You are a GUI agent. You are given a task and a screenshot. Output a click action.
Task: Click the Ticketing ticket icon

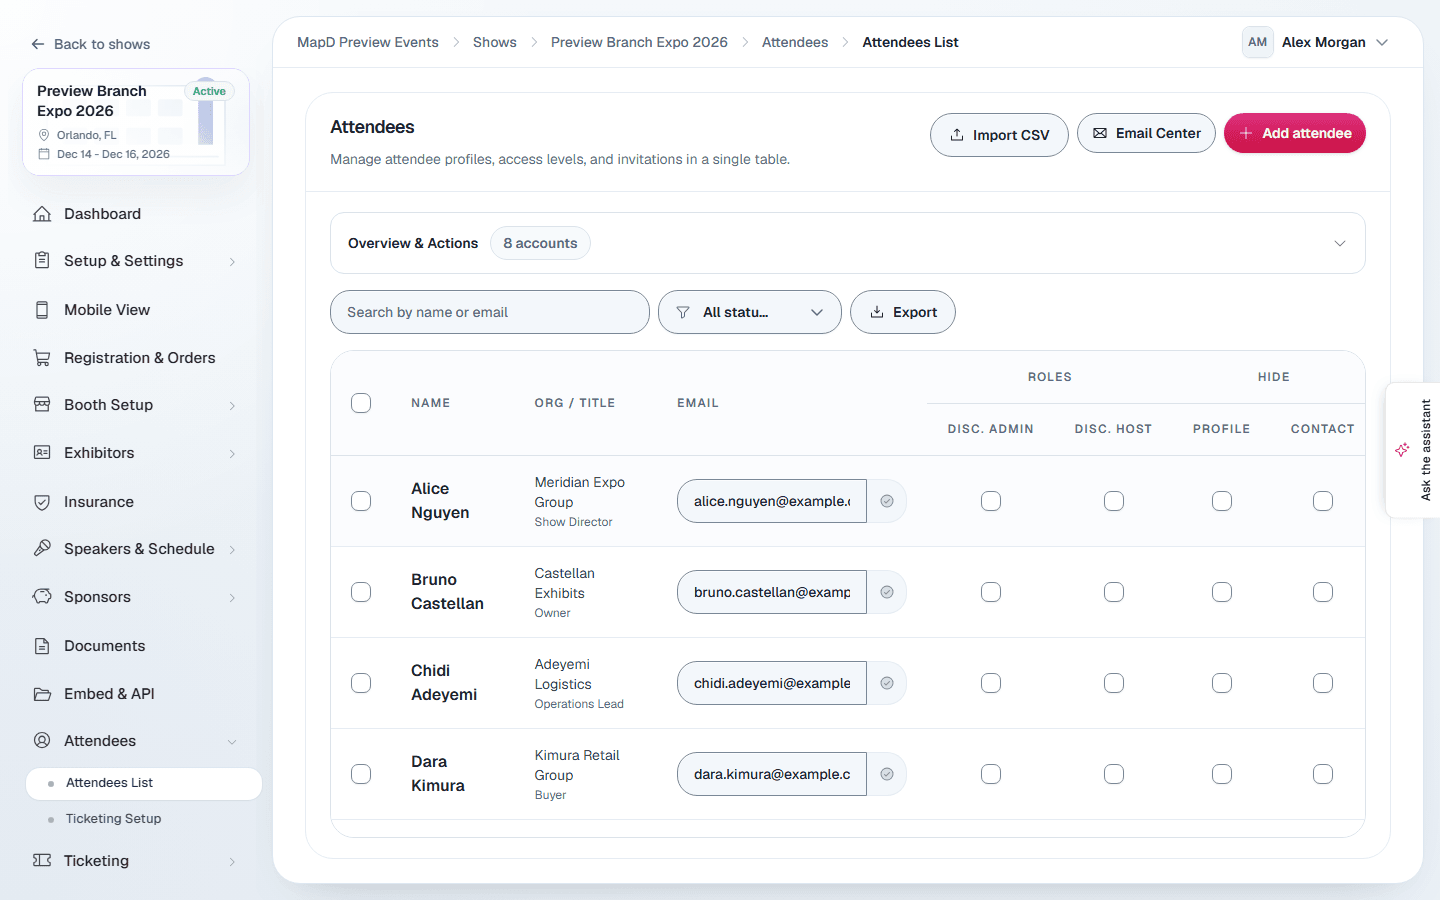point(42,861)
